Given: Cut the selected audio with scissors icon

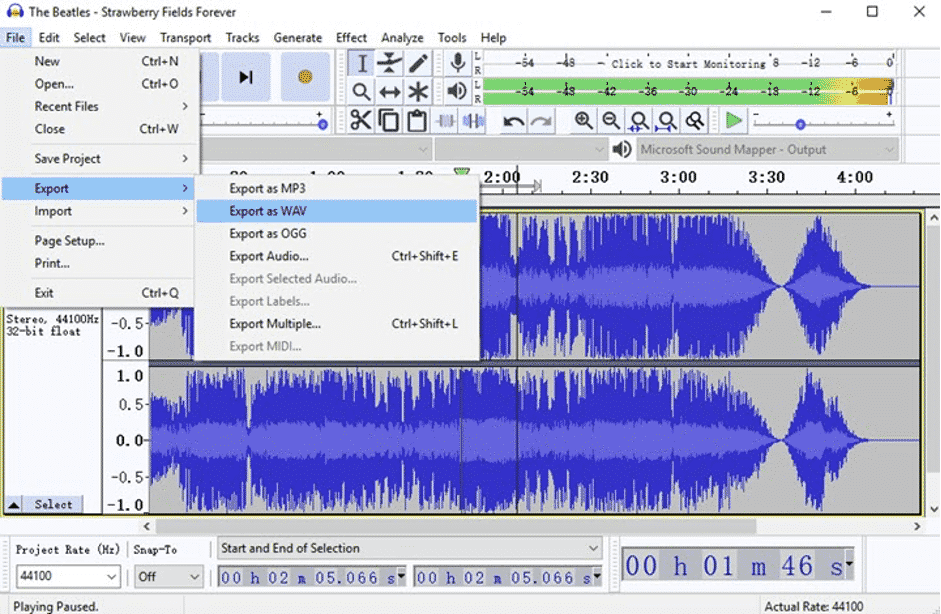Looking at the screenshot, I should [362, 120].
